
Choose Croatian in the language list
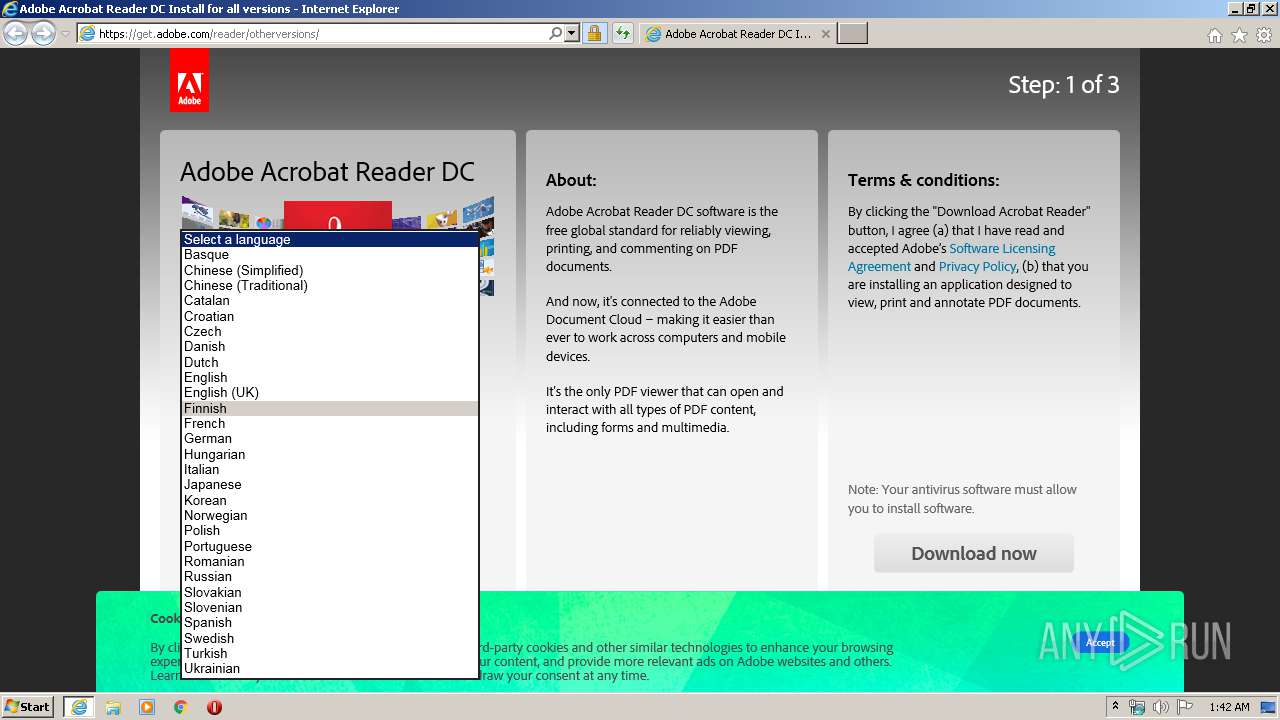point(330,316)
